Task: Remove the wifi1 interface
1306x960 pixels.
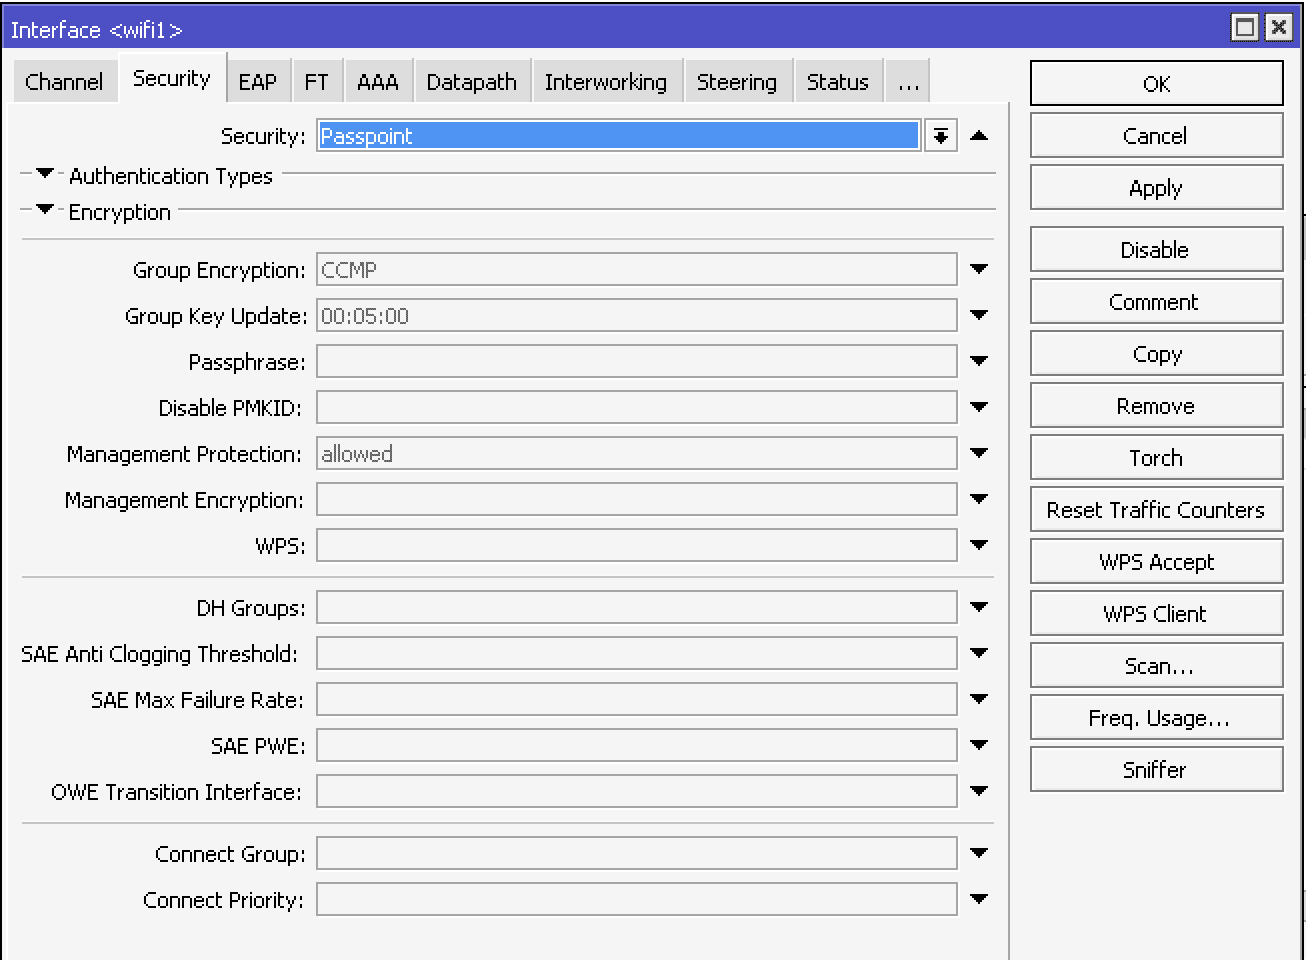Action: coord(1156,406)
